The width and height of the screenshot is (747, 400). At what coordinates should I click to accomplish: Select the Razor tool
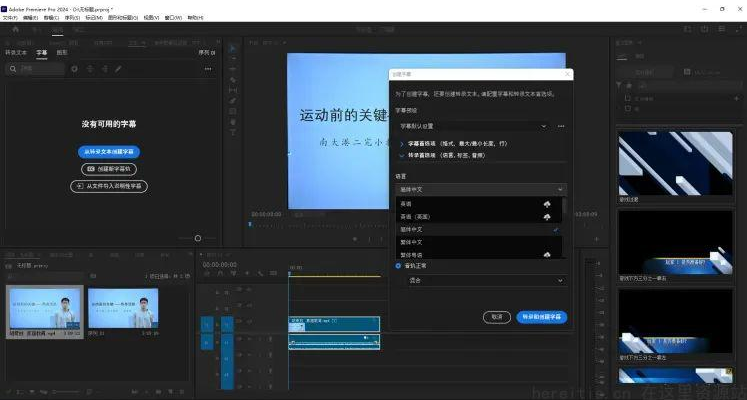click(233, 80)
